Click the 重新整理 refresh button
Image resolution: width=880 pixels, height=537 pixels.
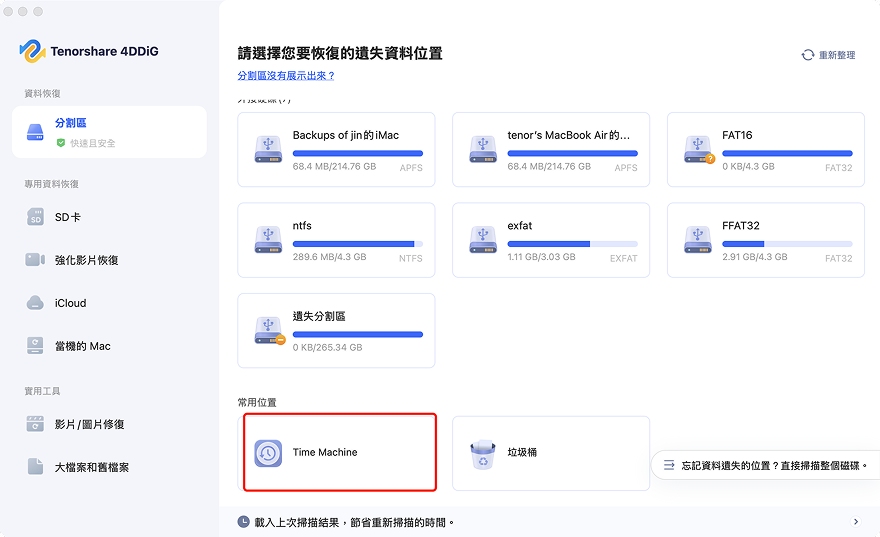(828, 55)
